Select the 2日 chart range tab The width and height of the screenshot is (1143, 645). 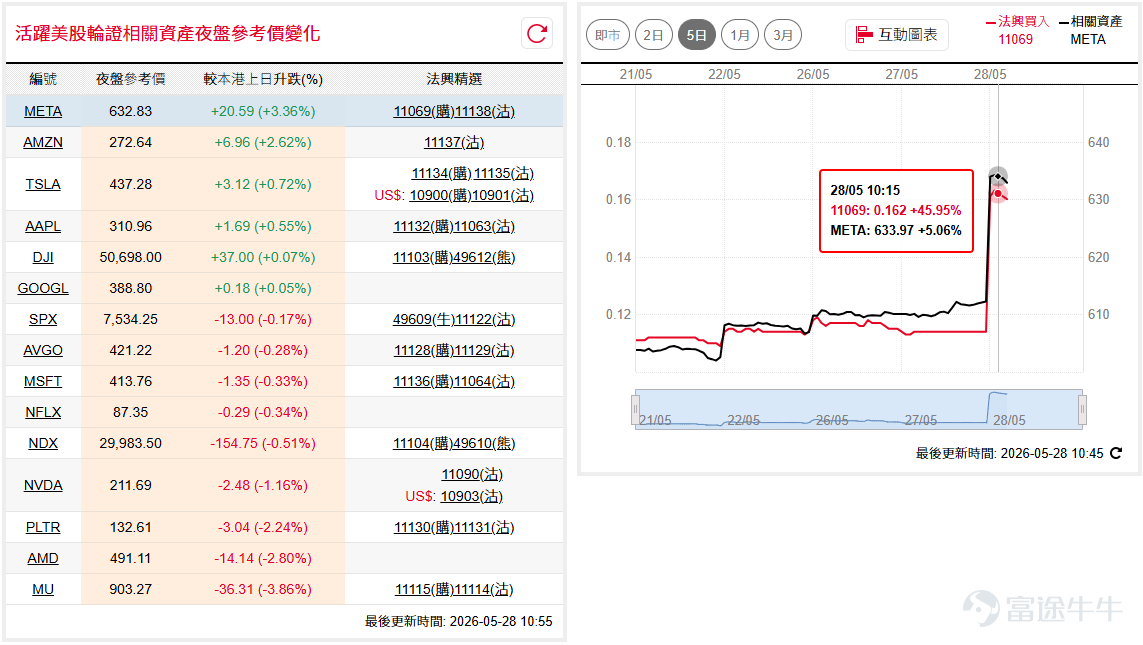click(653, 35)
